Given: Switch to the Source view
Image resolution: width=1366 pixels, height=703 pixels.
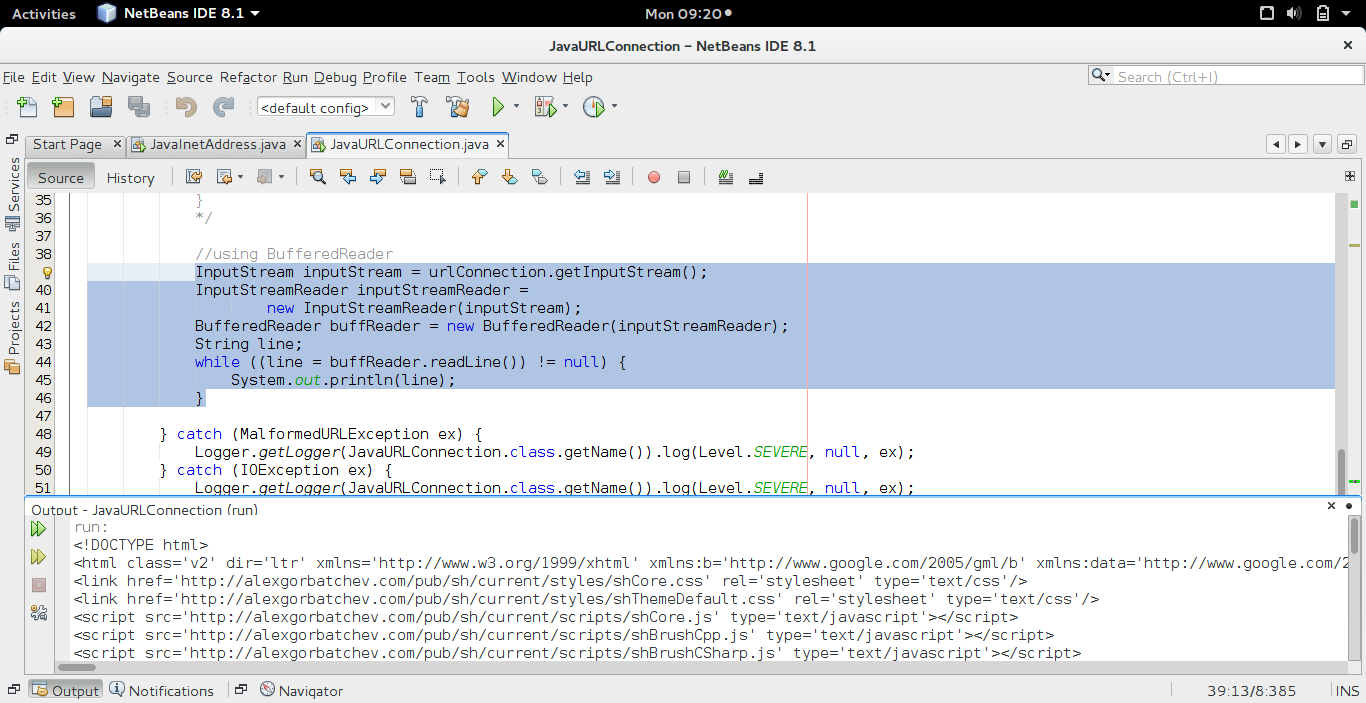Looking at the screenshot, I should 61,177.
